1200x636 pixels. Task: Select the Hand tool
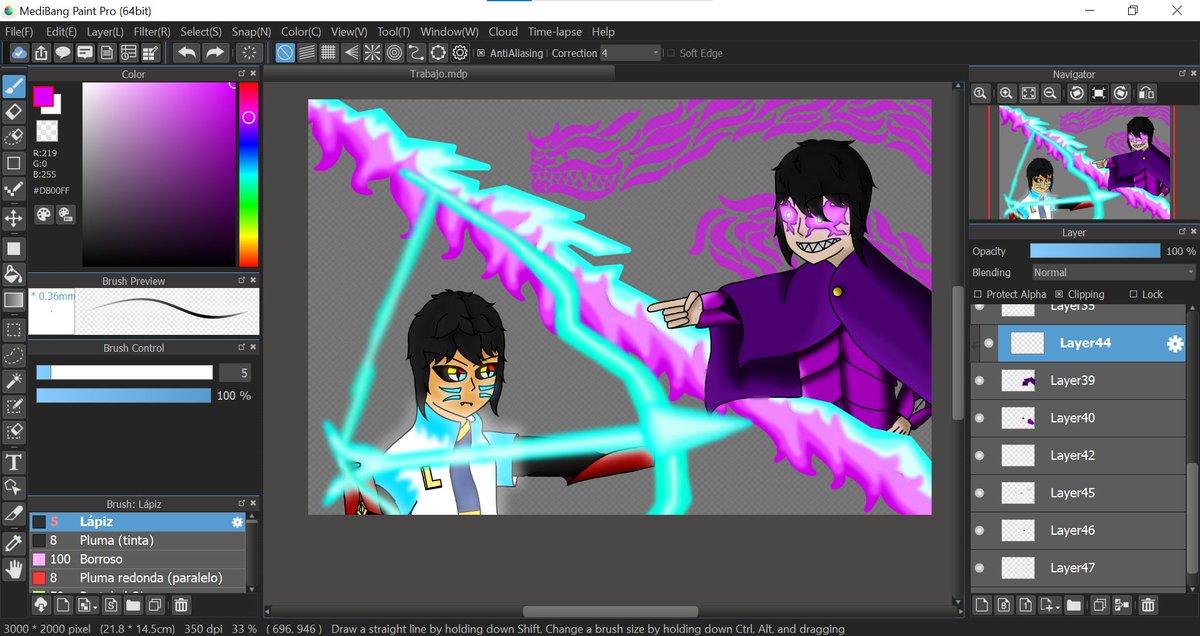click(14, 569)
